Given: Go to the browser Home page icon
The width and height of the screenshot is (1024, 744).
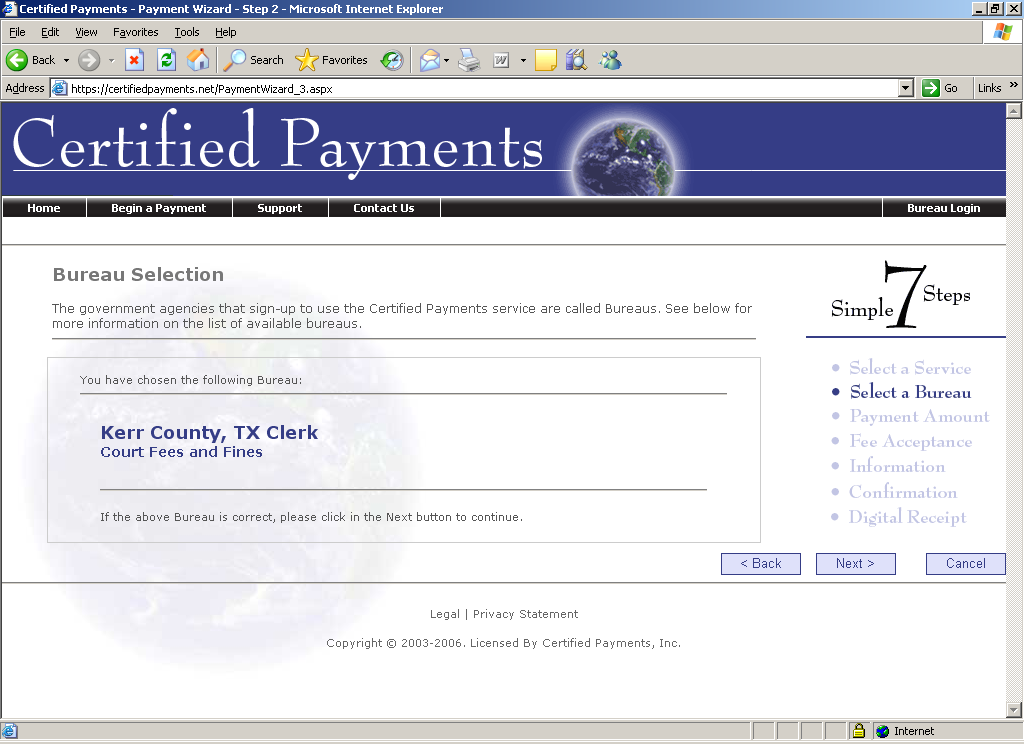Looking at the screenshot, I should 198,60.
